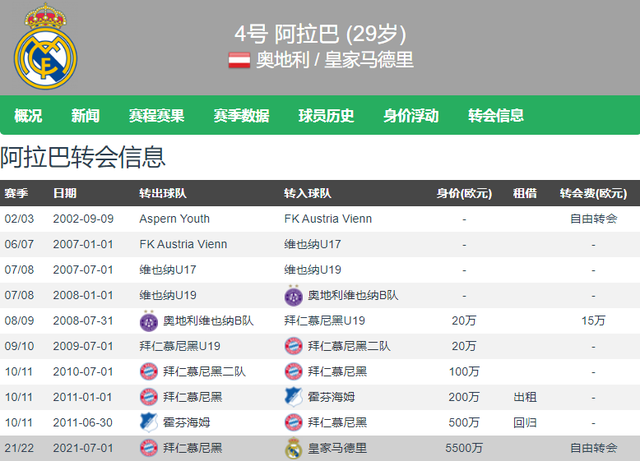Open the 赛程赛果 tab
The height and width of the screenshot is (461, 640).
[x=157, y=116]
